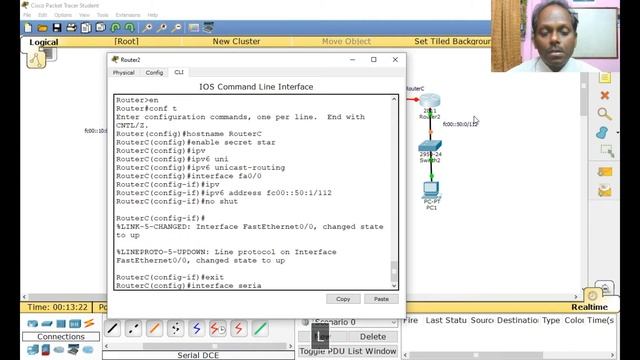Open the File menu

click(27, 15)
